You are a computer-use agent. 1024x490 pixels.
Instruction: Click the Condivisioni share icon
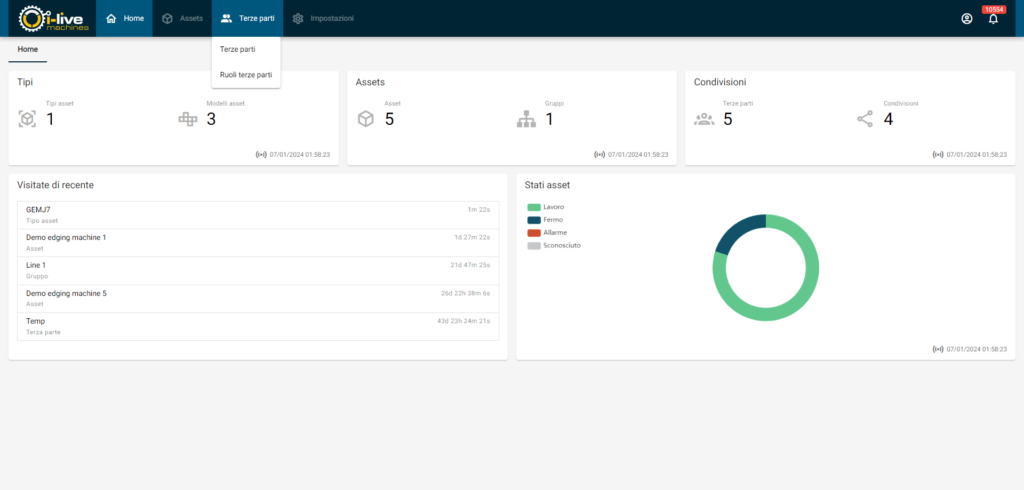click(865, 119)
